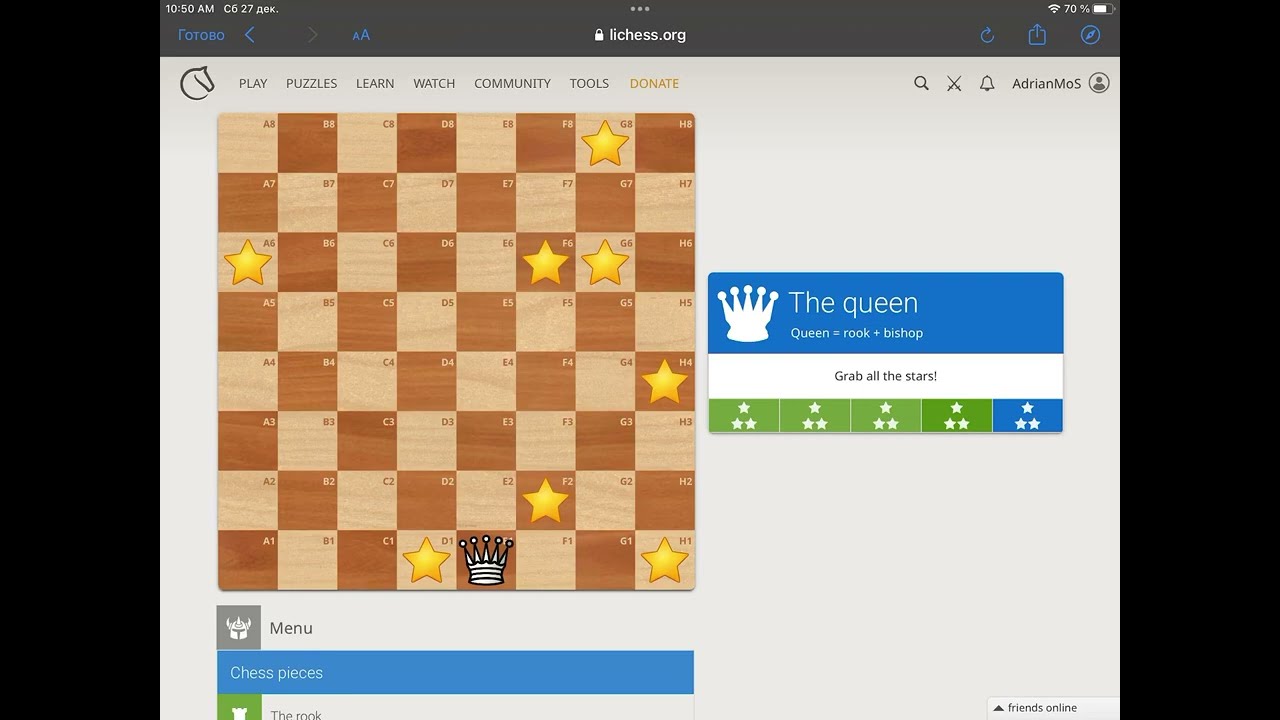This screenshot has width=1280, height=720.
Task: Grab the star on G6
Action: pos(605,262)
